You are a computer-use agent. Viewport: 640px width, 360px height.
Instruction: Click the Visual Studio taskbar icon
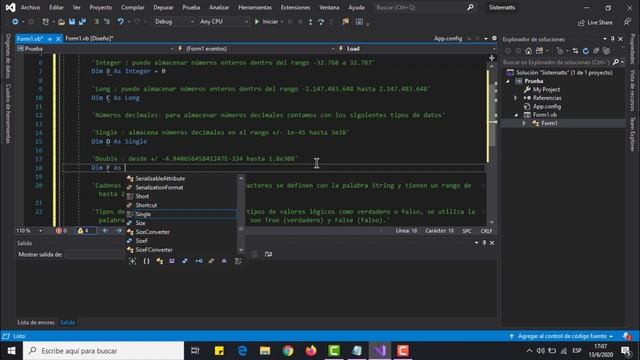(380, 351)
